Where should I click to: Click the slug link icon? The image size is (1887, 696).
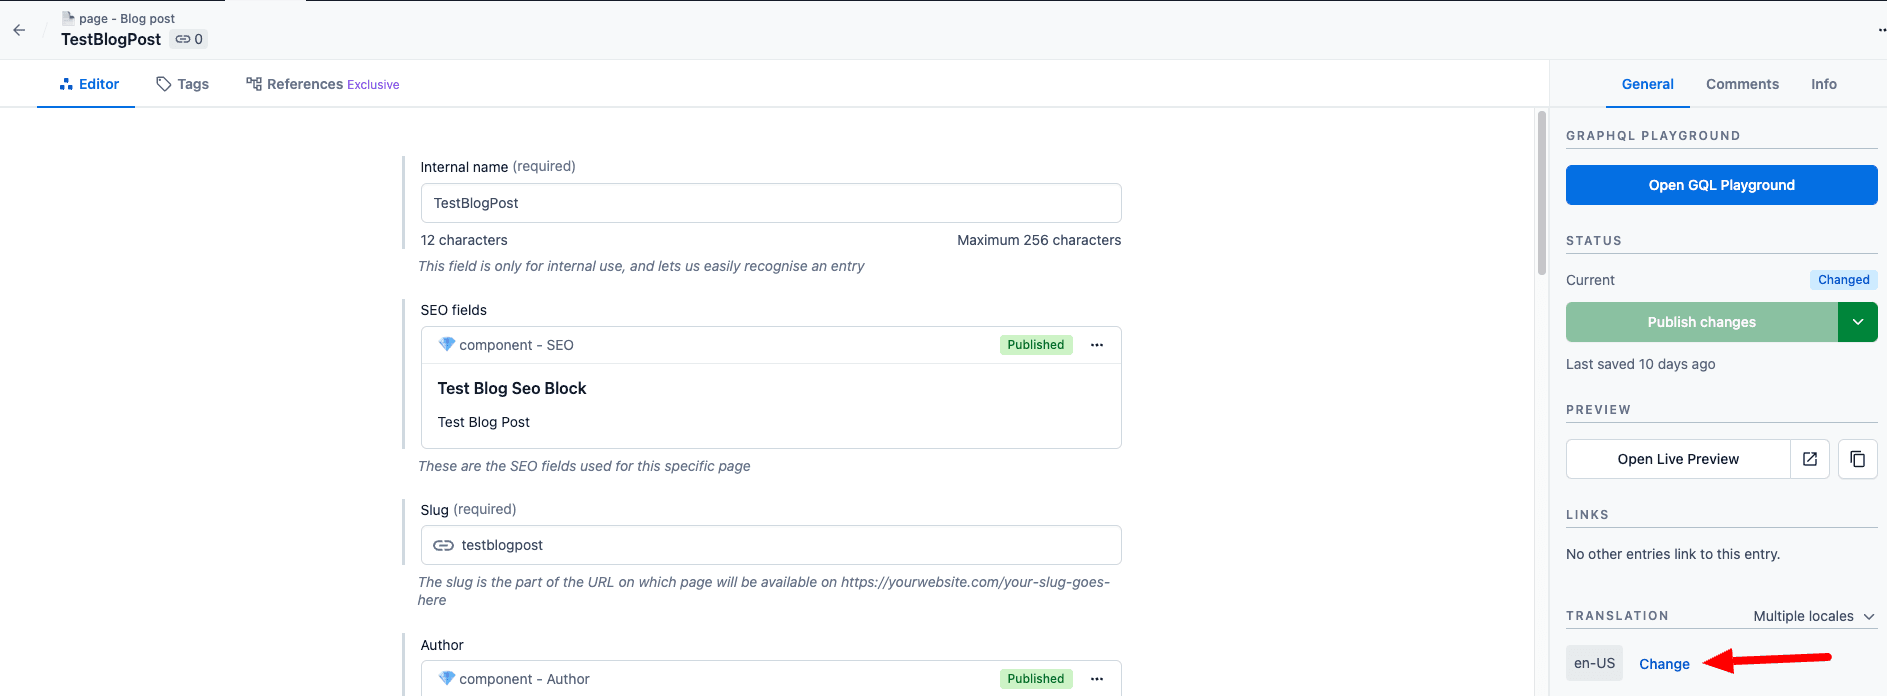[443, 545]
